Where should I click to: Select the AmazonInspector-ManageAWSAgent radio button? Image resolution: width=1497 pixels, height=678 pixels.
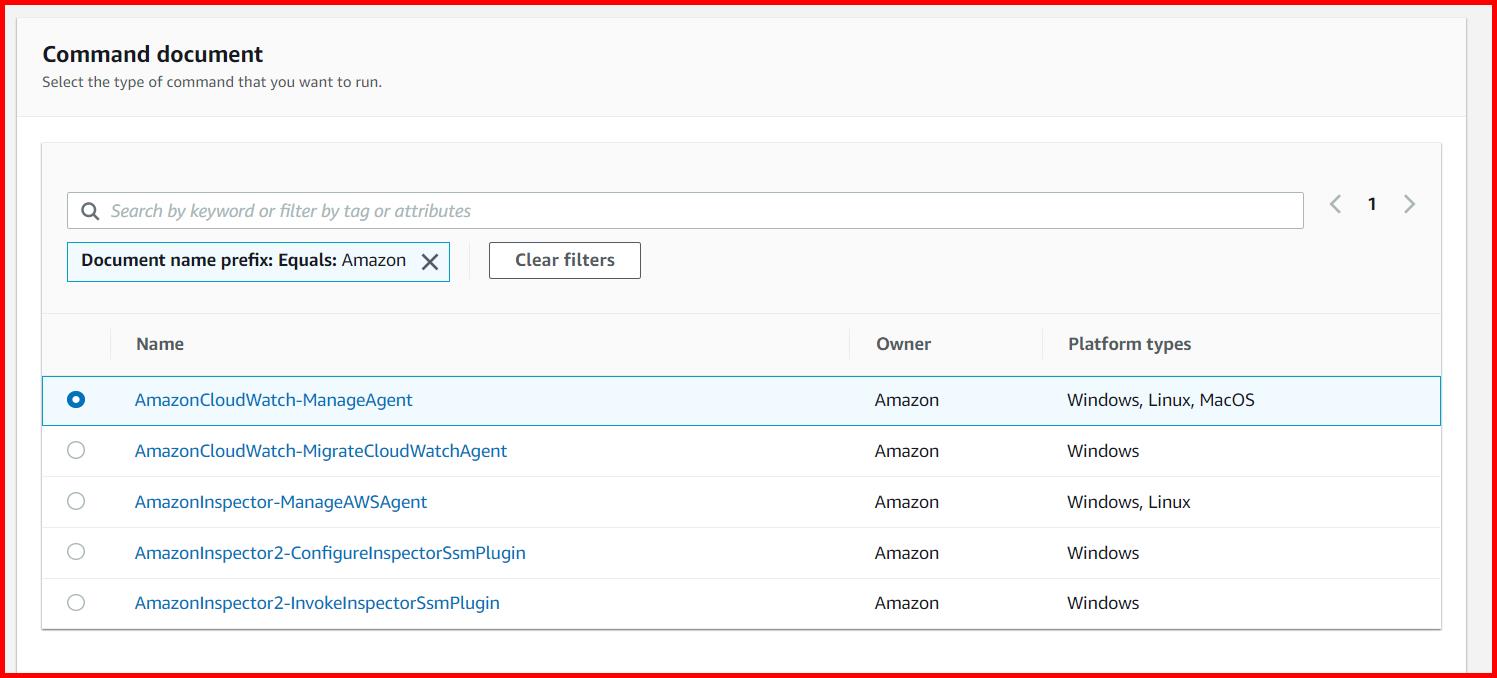(76, 501)
